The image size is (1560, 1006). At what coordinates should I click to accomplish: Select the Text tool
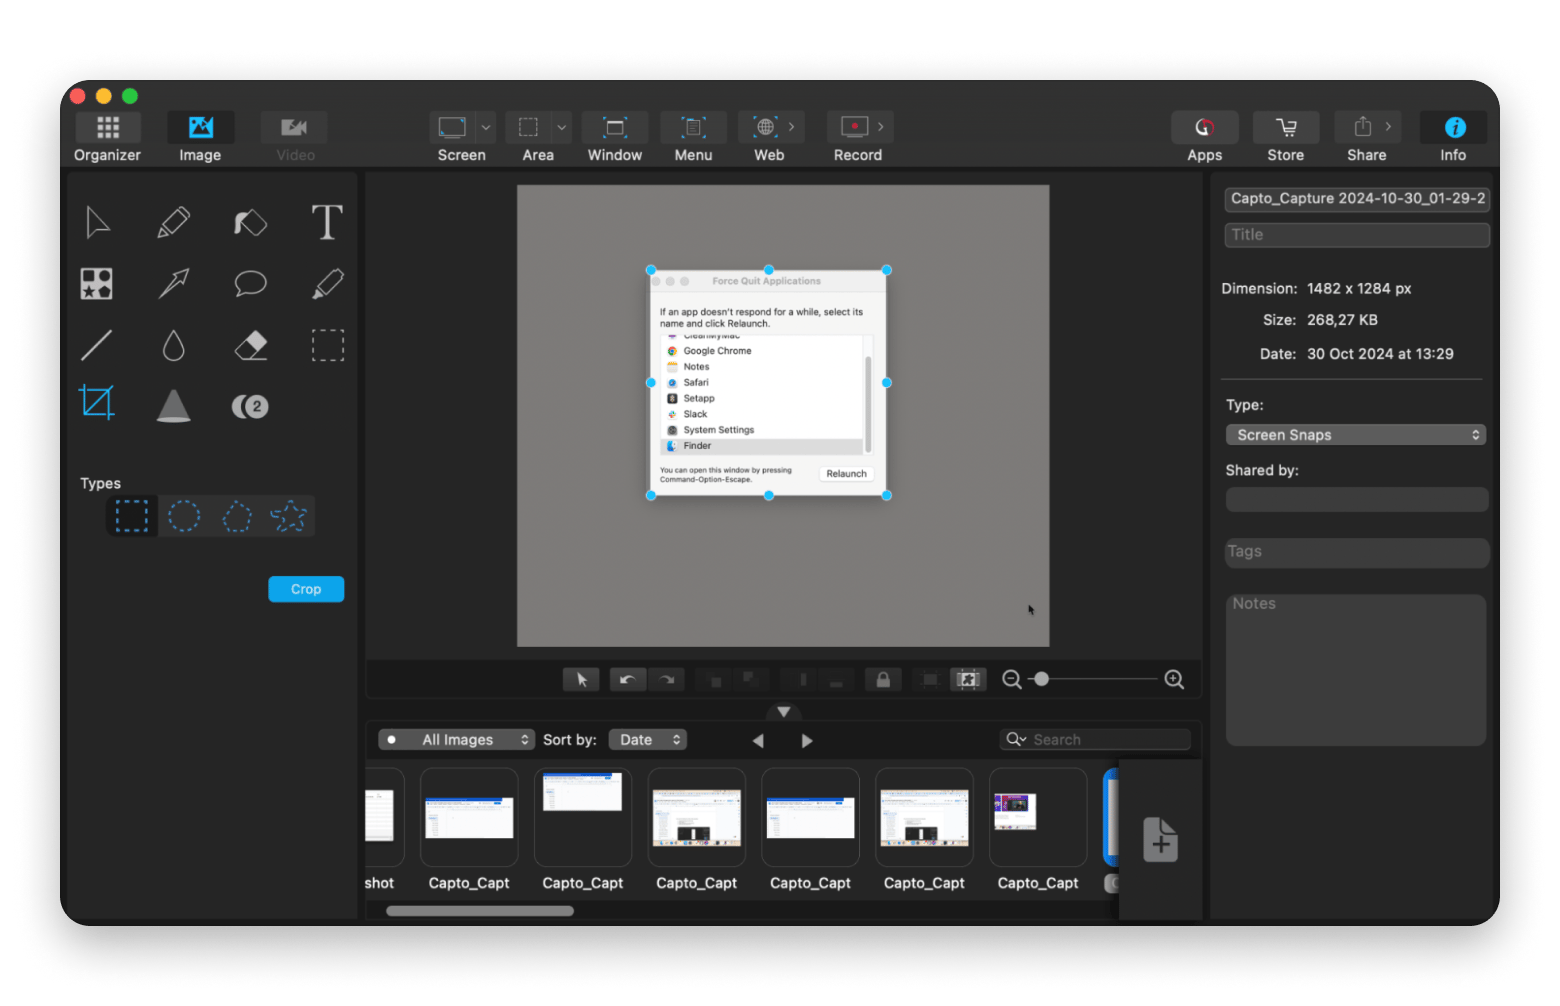[x=327, y=222]
